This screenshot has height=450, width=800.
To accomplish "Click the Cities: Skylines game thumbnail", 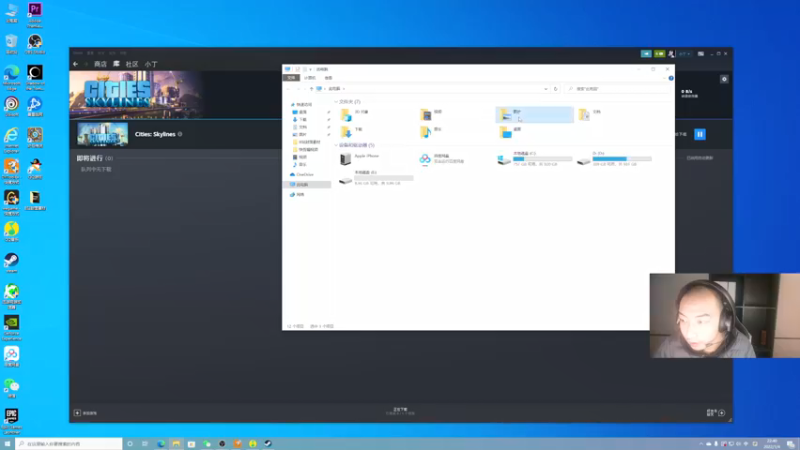I will (x=103, y=134).
